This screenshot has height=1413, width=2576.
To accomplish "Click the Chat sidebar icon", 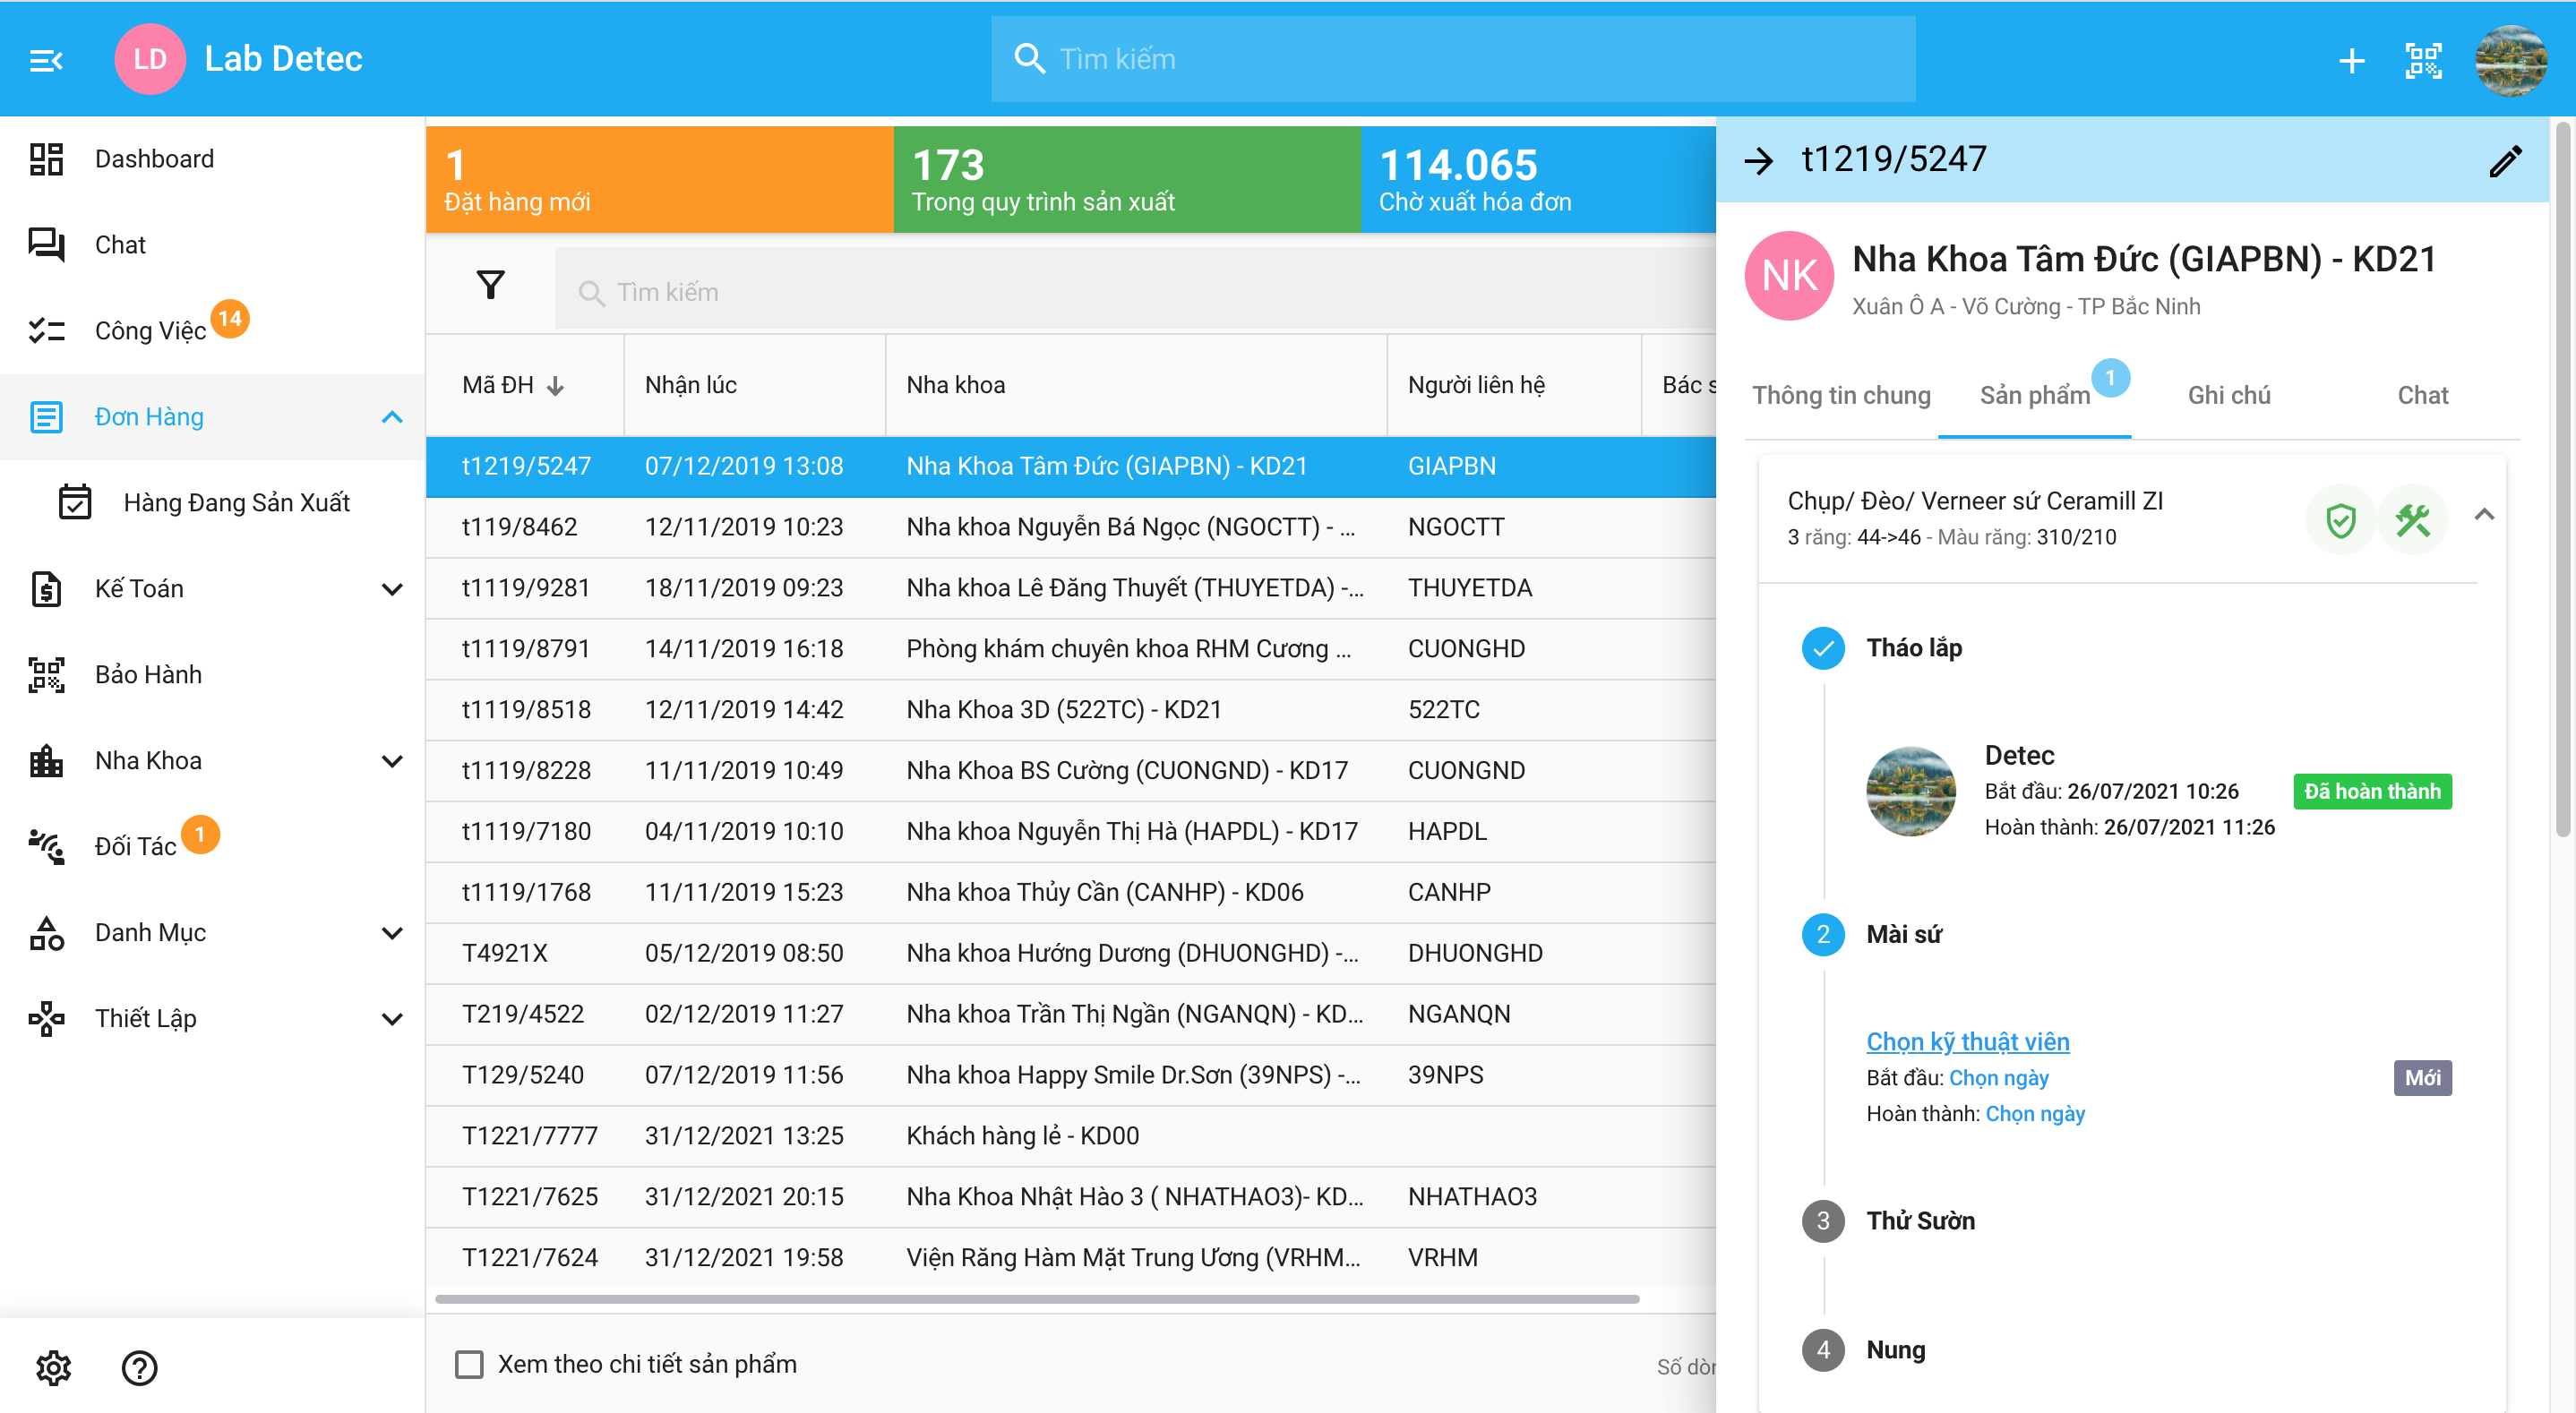I will [47, 244].
